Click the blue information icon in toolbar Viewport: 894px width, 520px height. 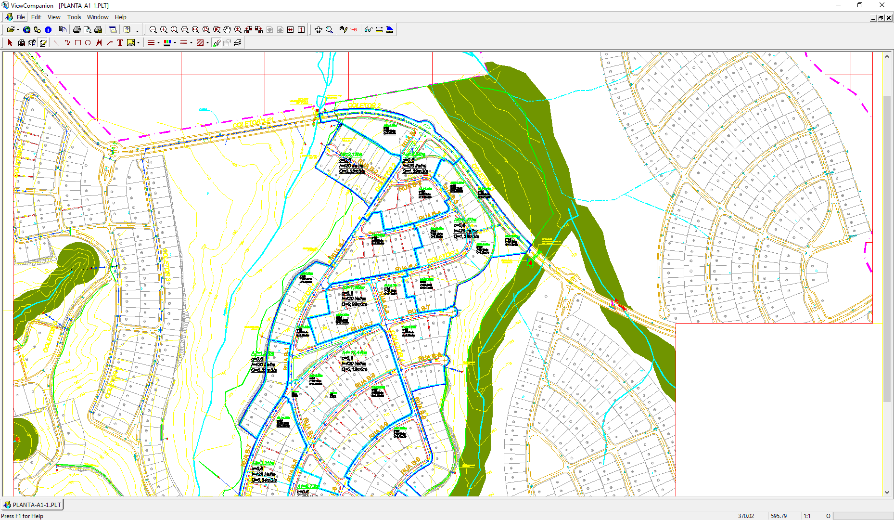click(48, 30)
